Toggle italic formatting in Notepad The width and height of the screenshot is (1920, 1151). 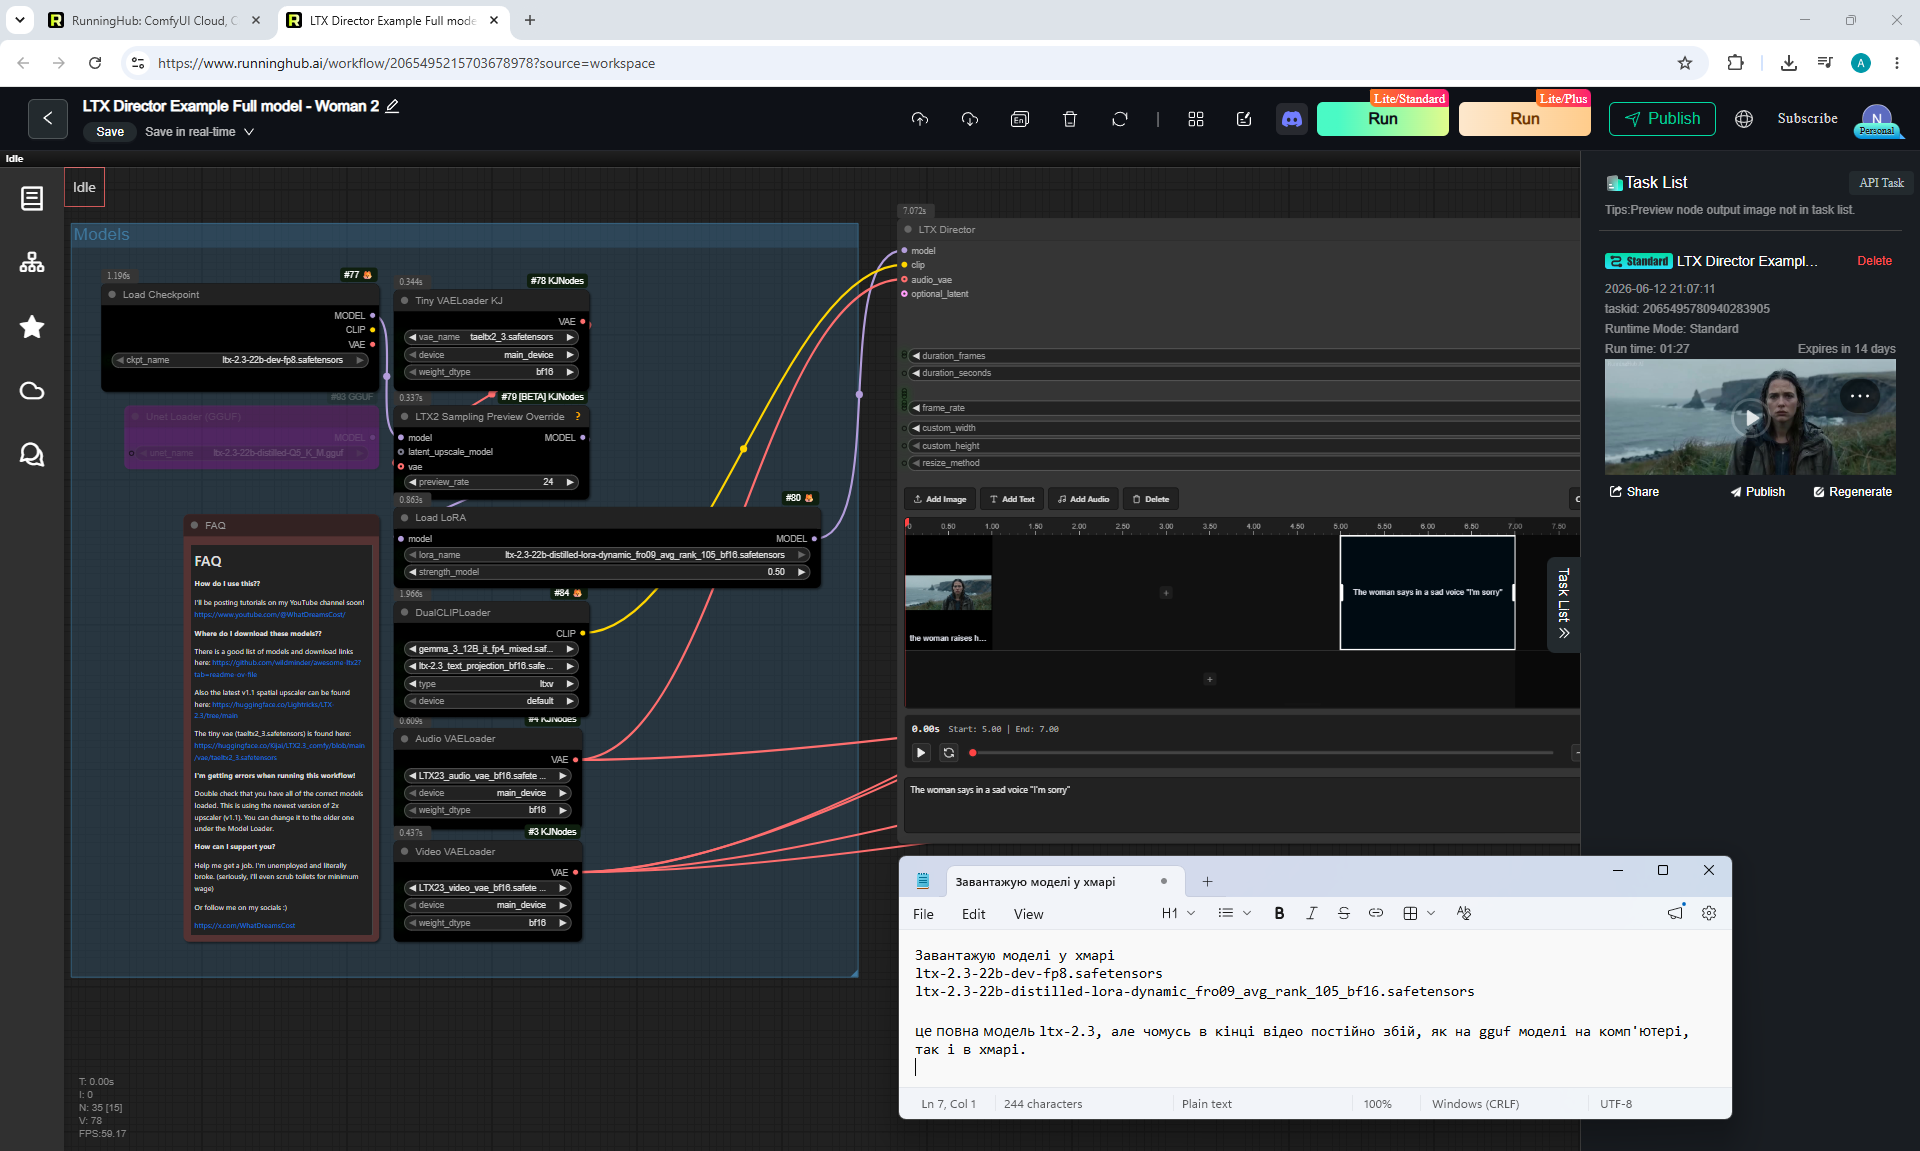click(x=1311, y=913)
